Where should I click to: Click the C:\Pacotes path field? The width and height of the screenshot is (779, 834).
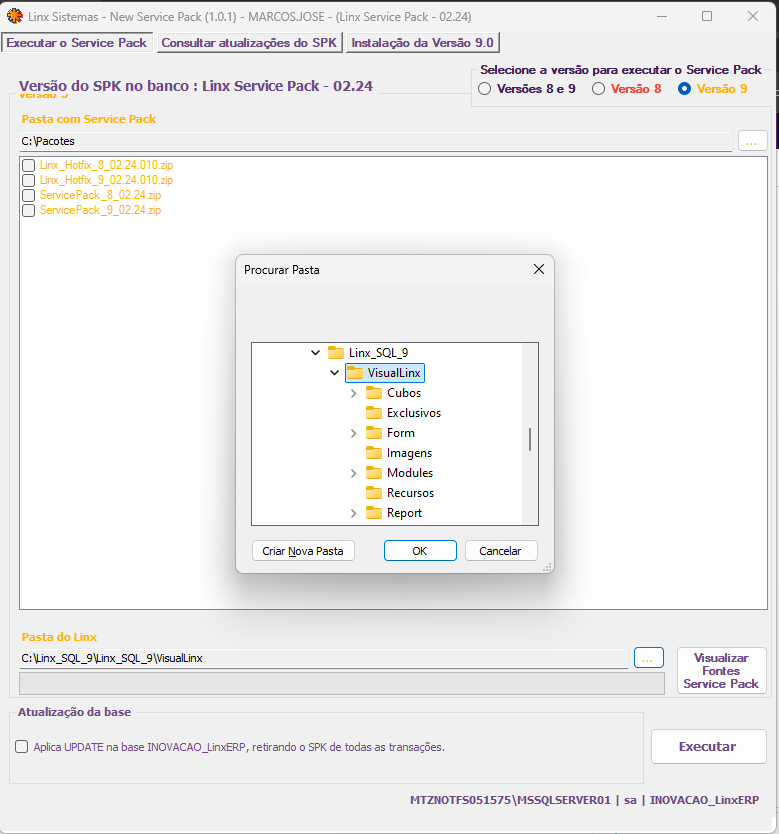pyautogui.click(x=375, y=141)
